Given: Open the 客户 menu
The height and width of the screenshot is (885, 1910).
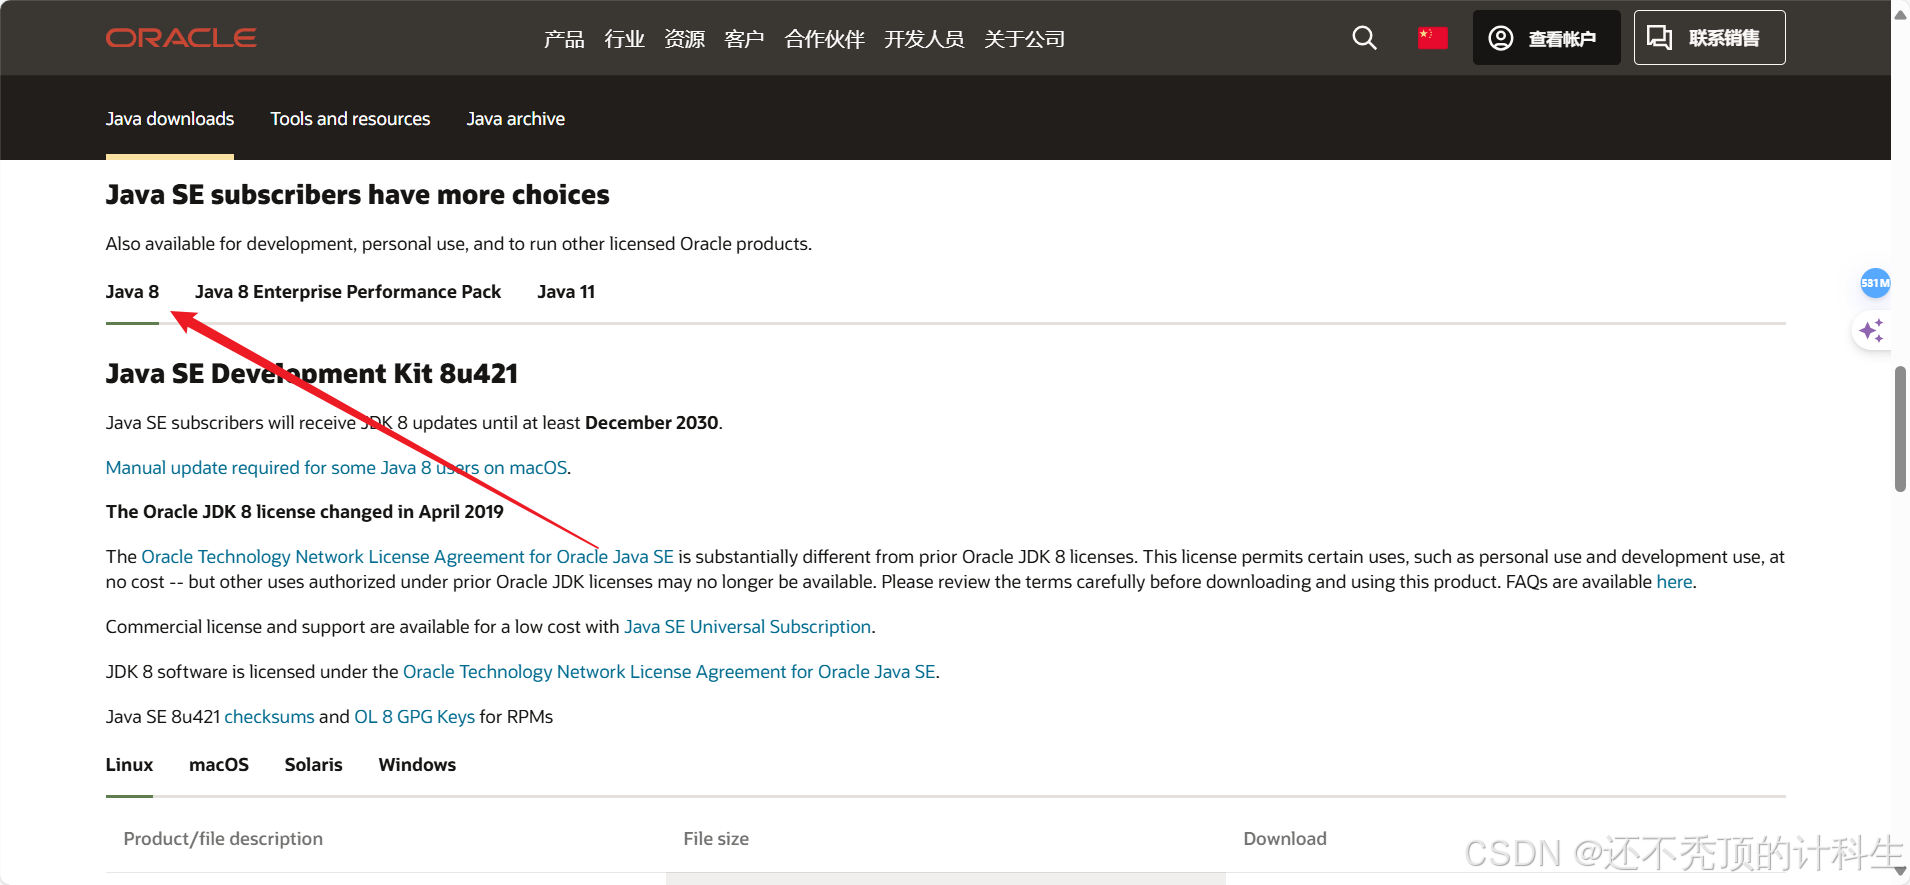Looking at the screenshot, I should (744, 39).
